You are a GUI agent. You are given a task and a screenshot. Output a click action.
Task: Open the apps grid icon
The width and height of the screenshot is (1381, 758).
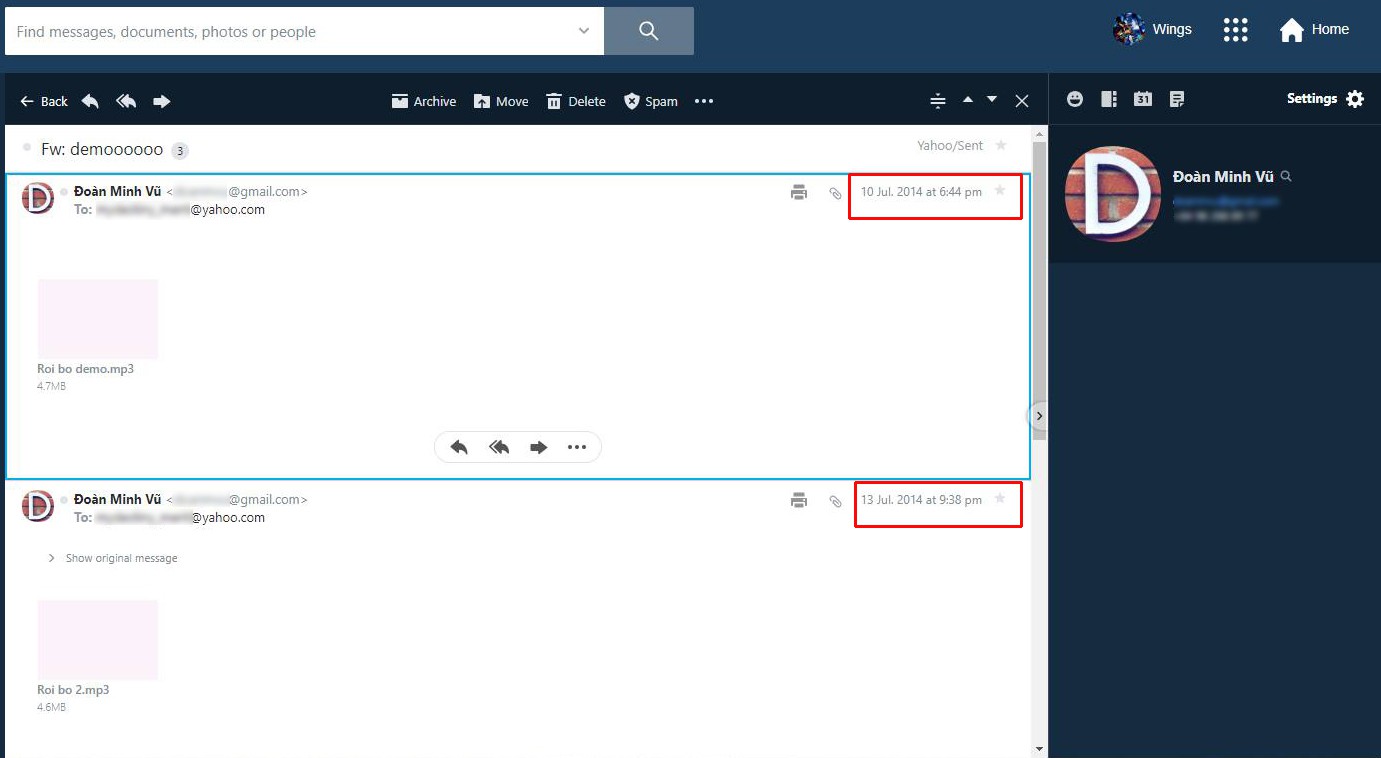[x=1236, y=30]
